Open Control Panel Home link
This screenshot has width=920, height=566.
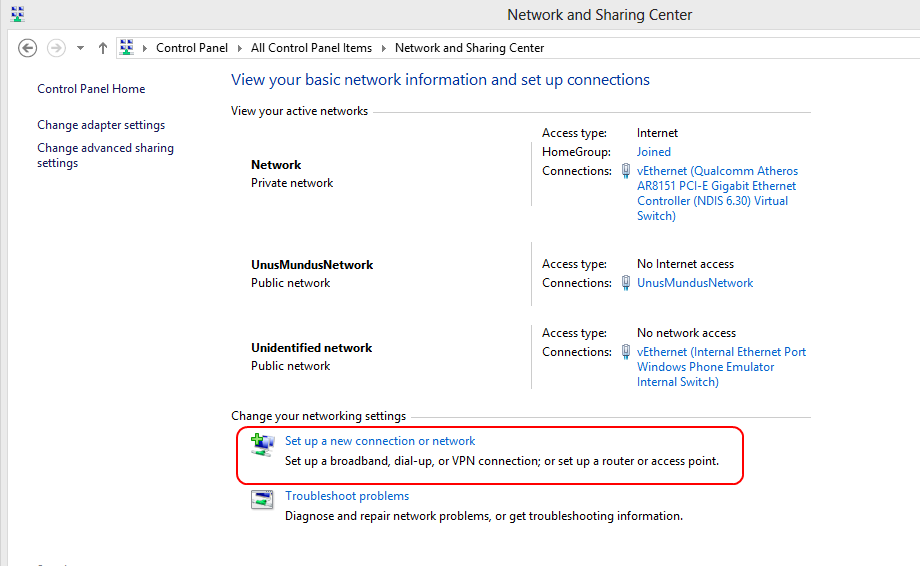pyautogui.click(x=91, y=89)
